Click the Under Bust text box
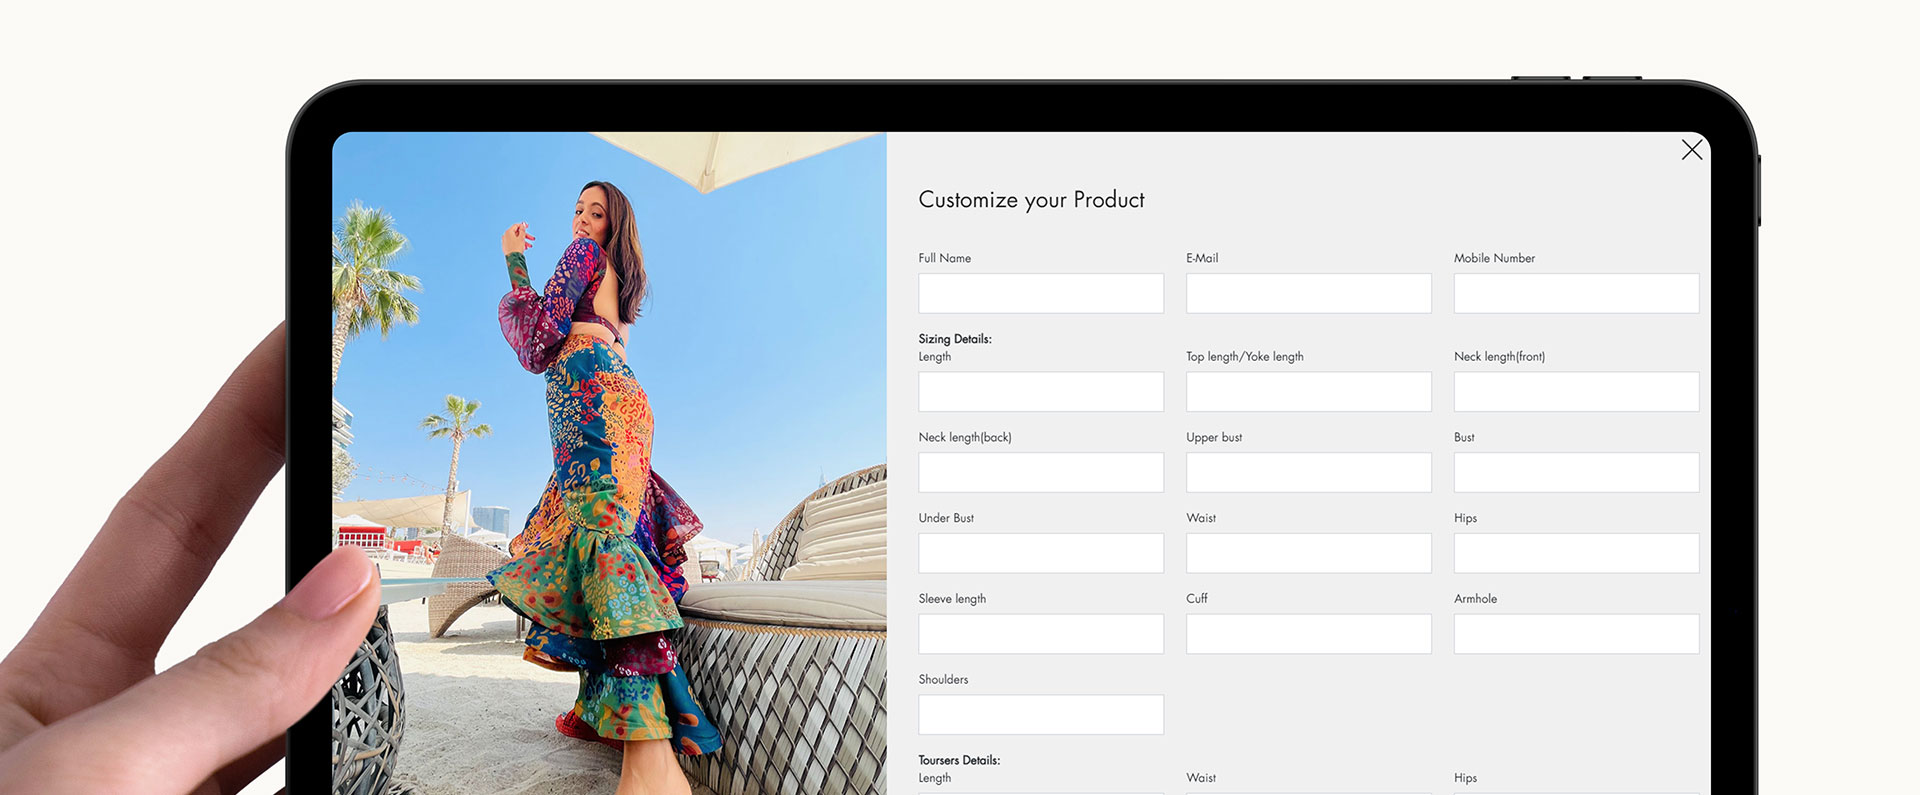1920x795 pixels. click(1040, 553)
